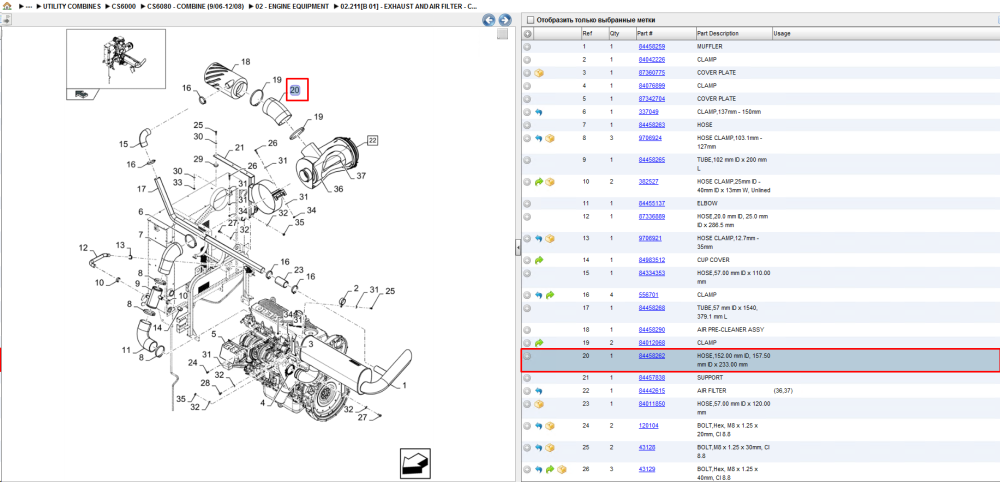Toggle the square checkbox at diagram top-right
The width and height of the screenshot is (1000, 482).
click(x=503, y=34)
